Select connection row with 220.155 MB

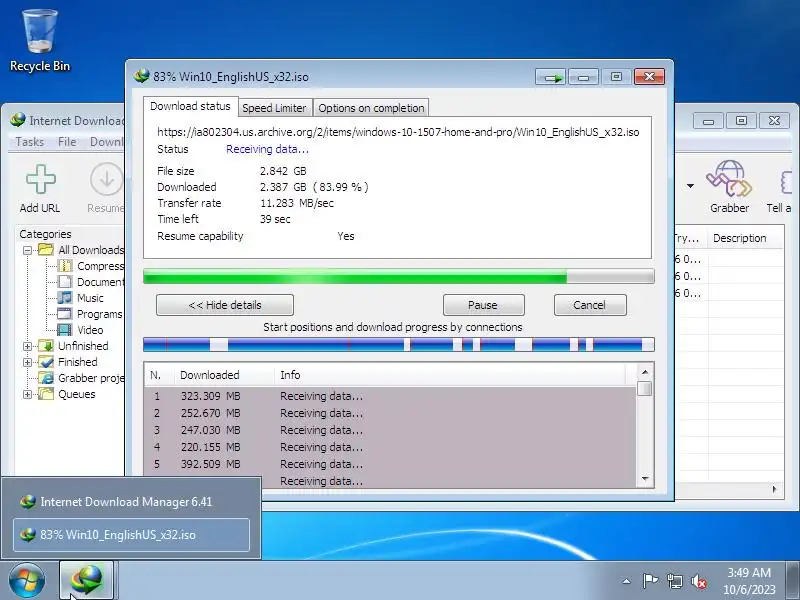(390, 447)
